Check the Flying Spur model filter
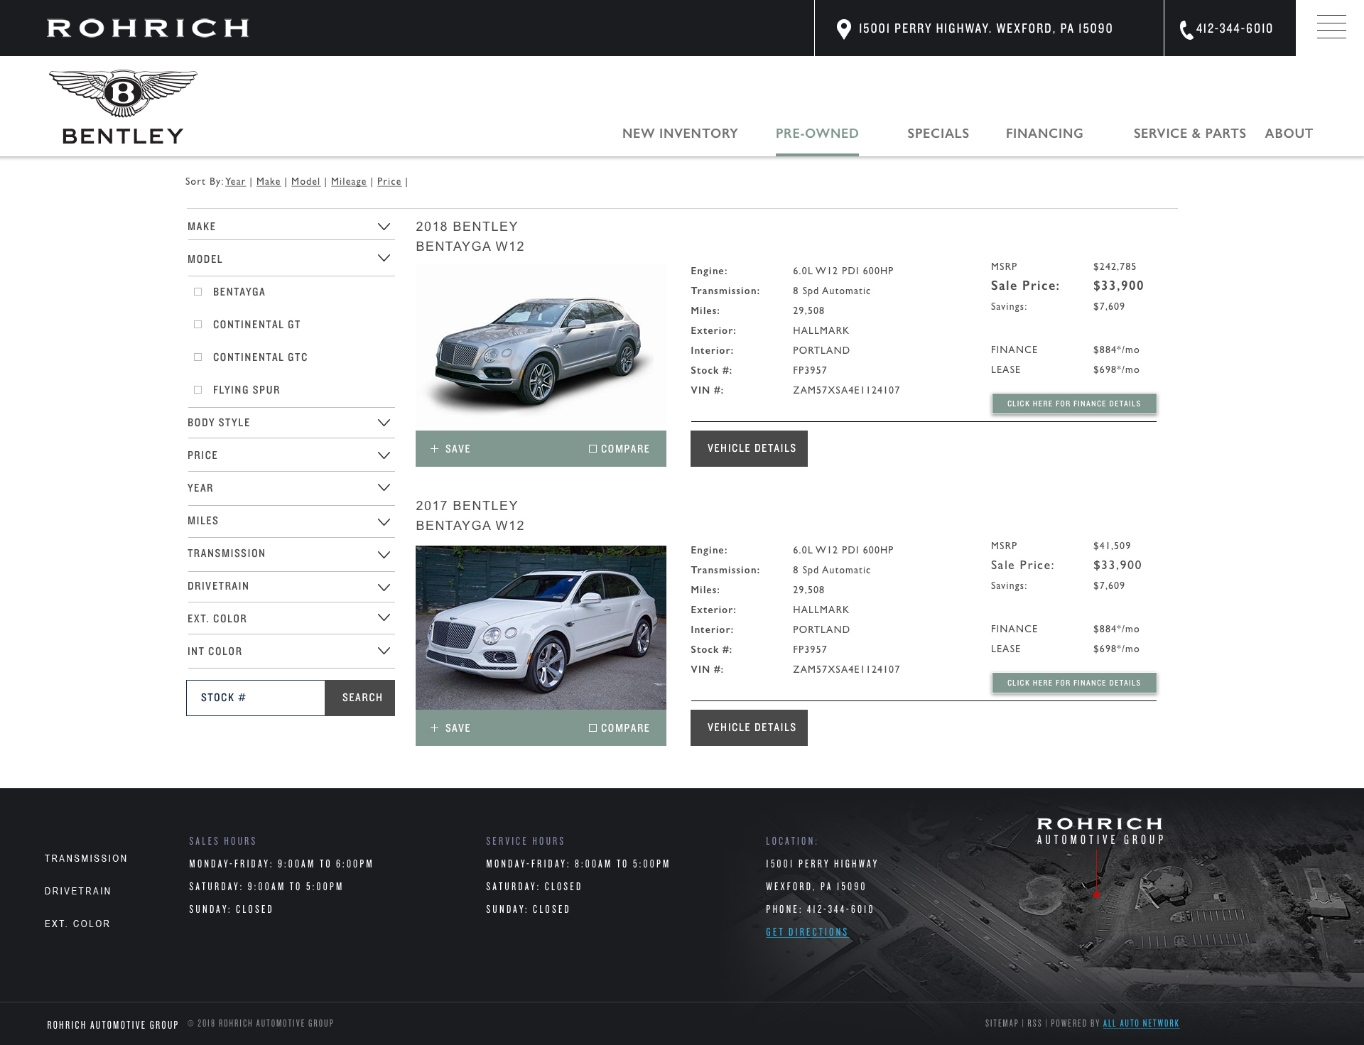Image resolution: width=1364 pixels, height=1045 pixels. [198, 390]
